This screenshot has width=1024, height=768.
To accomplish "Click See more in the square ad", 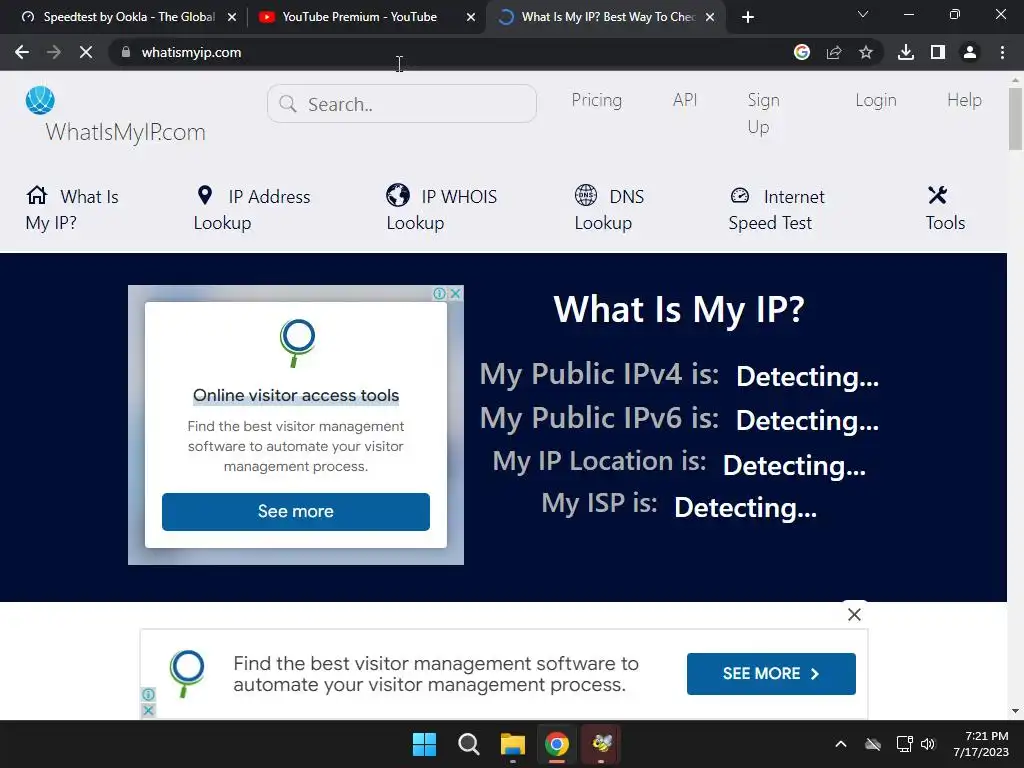I will coord(296,511).
